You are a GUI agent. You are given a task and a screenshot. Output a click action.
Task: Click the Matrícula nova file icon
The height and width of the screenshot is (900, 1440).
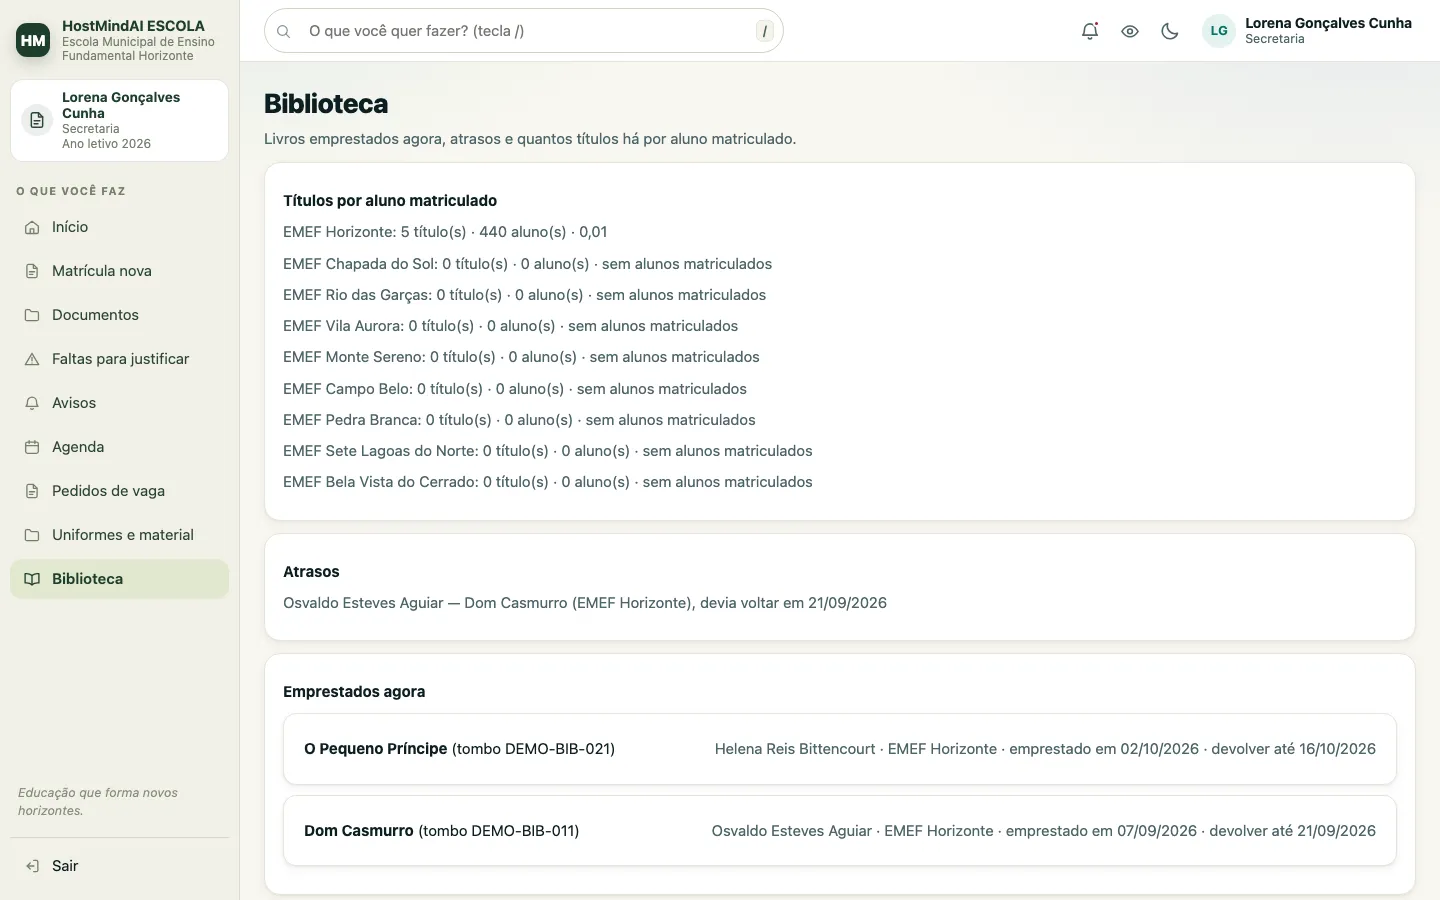tap(32, 271)
